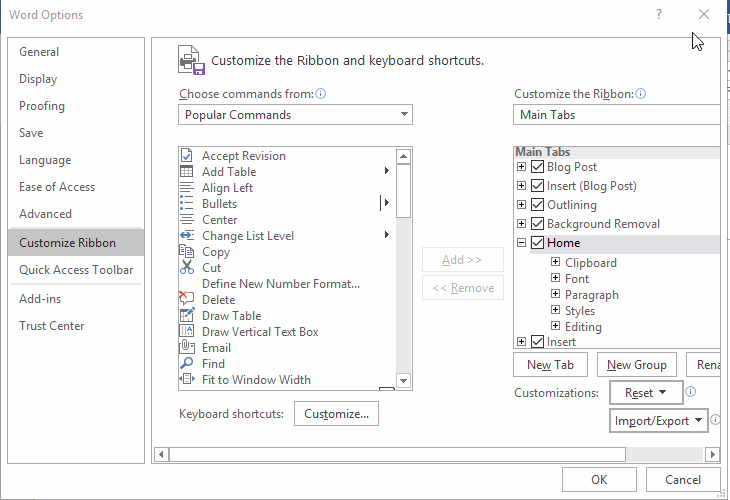
Task: Collapse the Home tree node
Action: pyautogui.click(x=521, y=243)
